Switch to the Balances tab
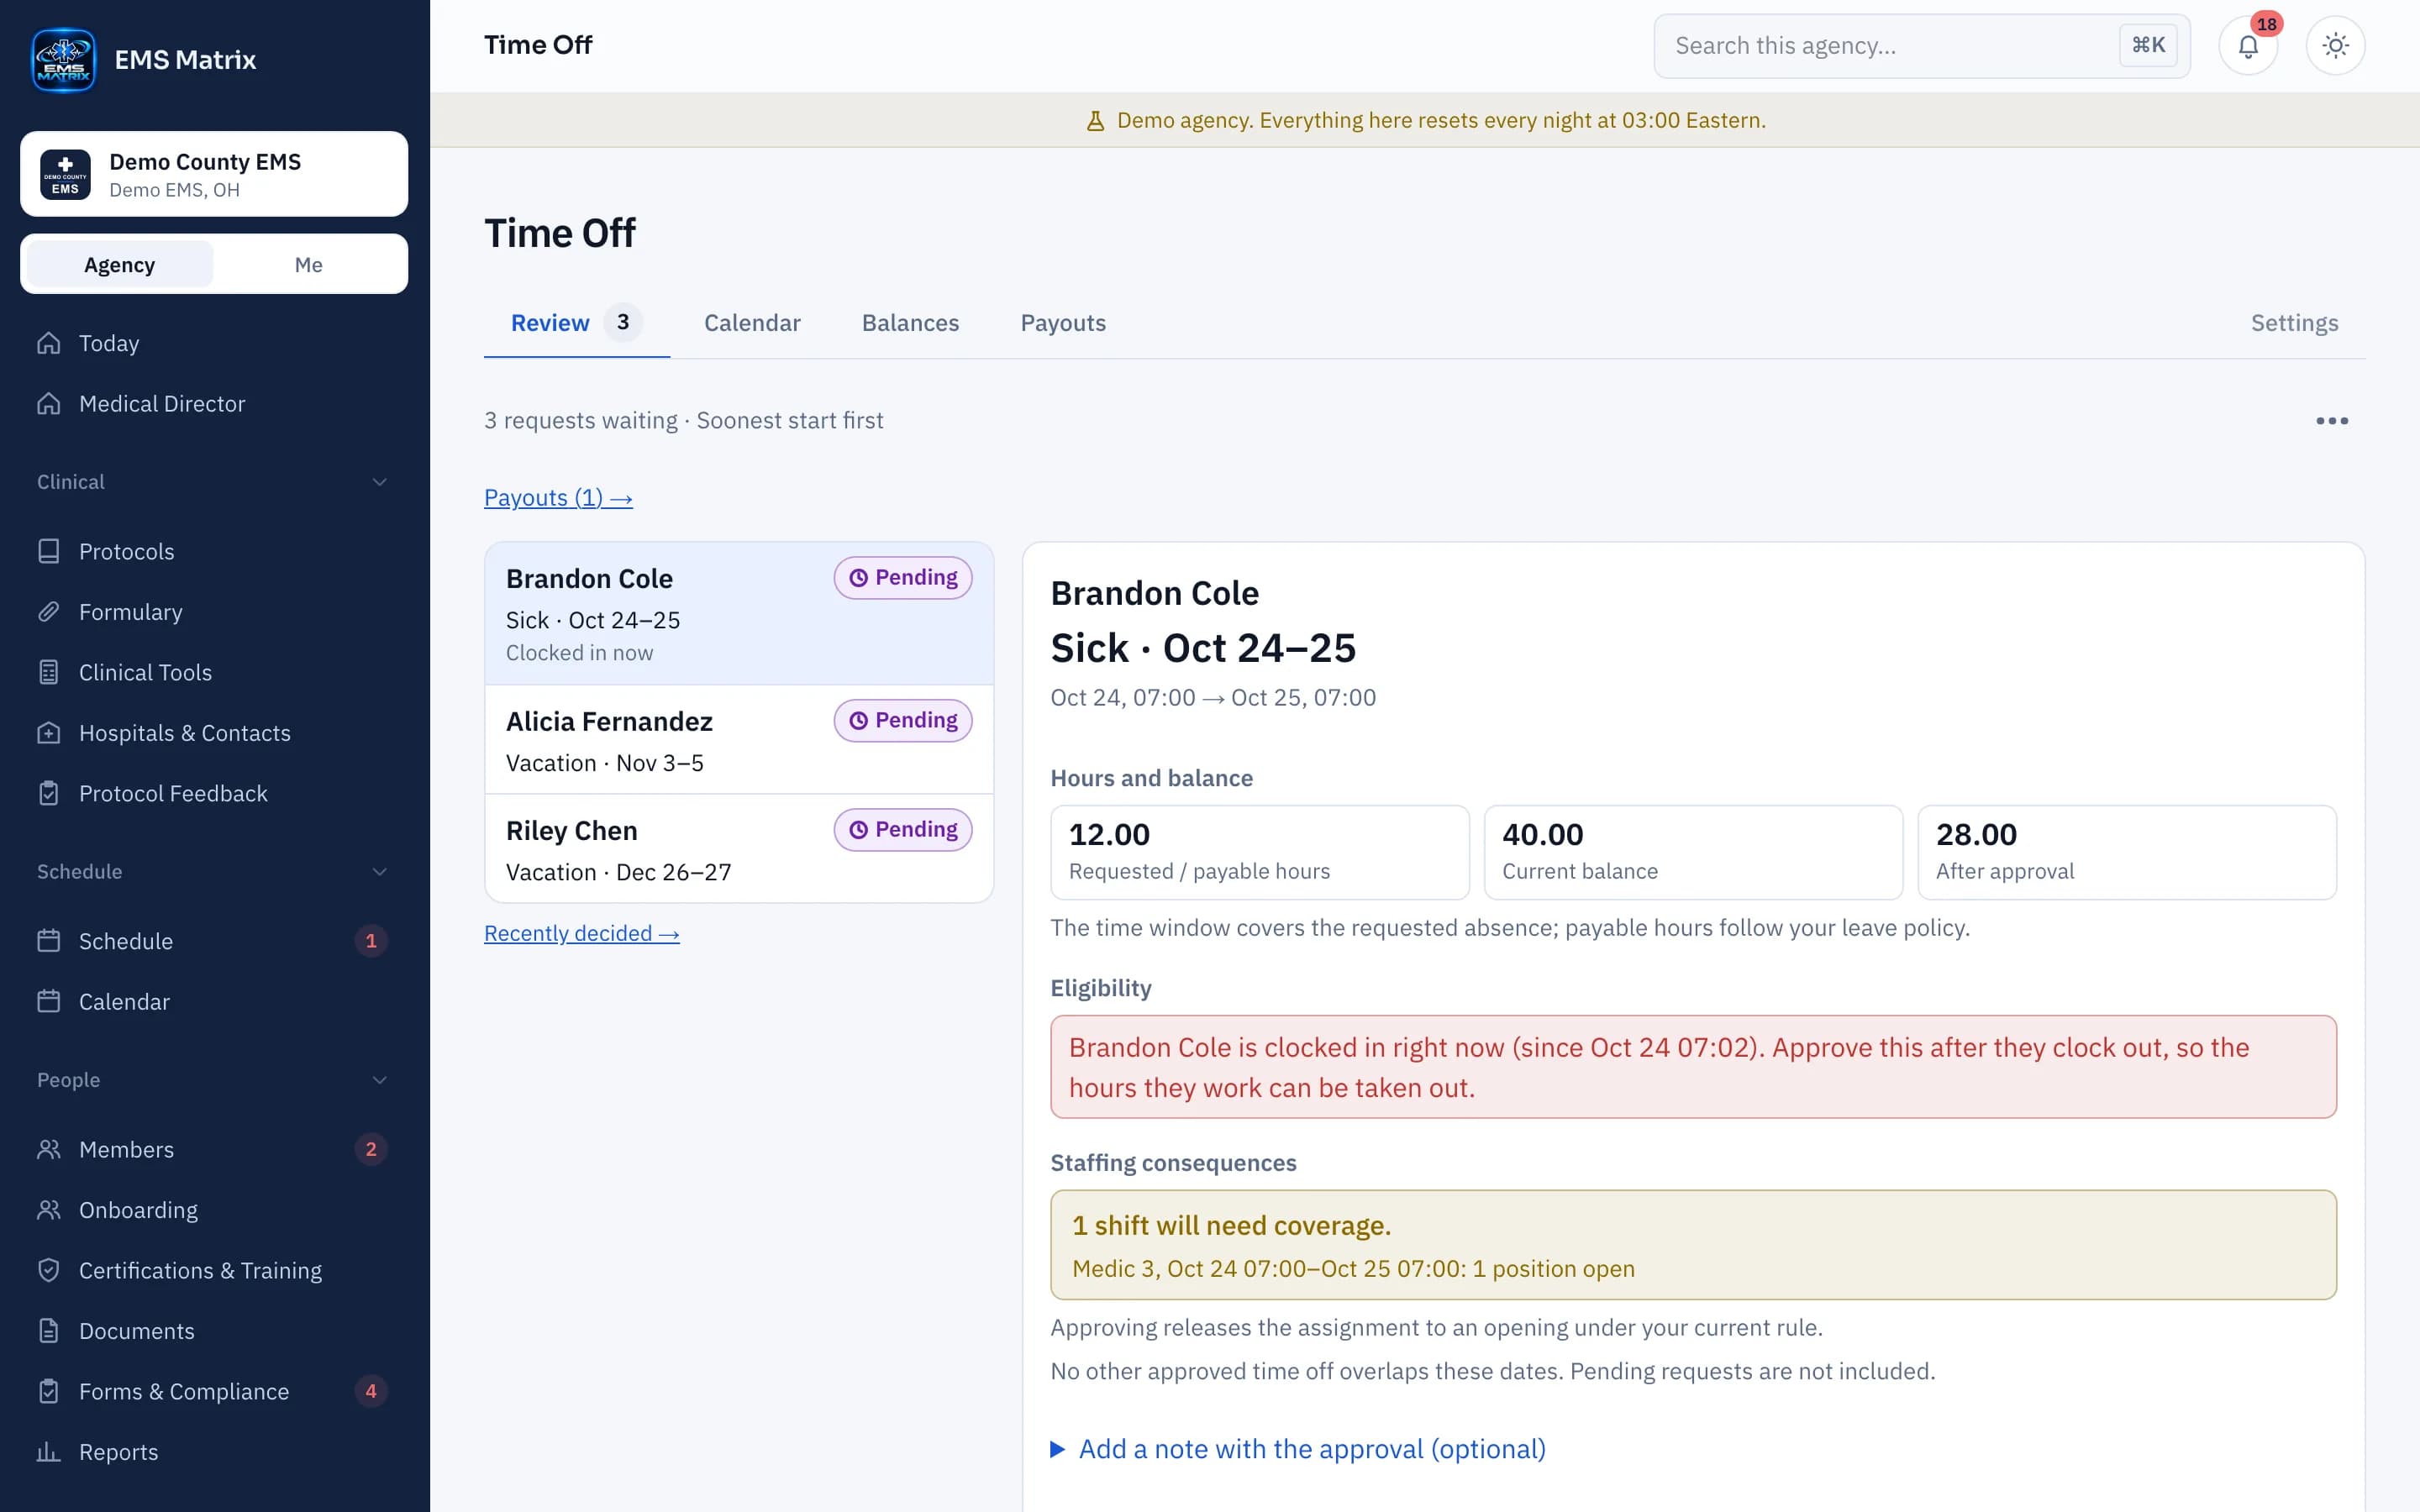This screenshot has height=1512, width=2420. coord(910,323)
